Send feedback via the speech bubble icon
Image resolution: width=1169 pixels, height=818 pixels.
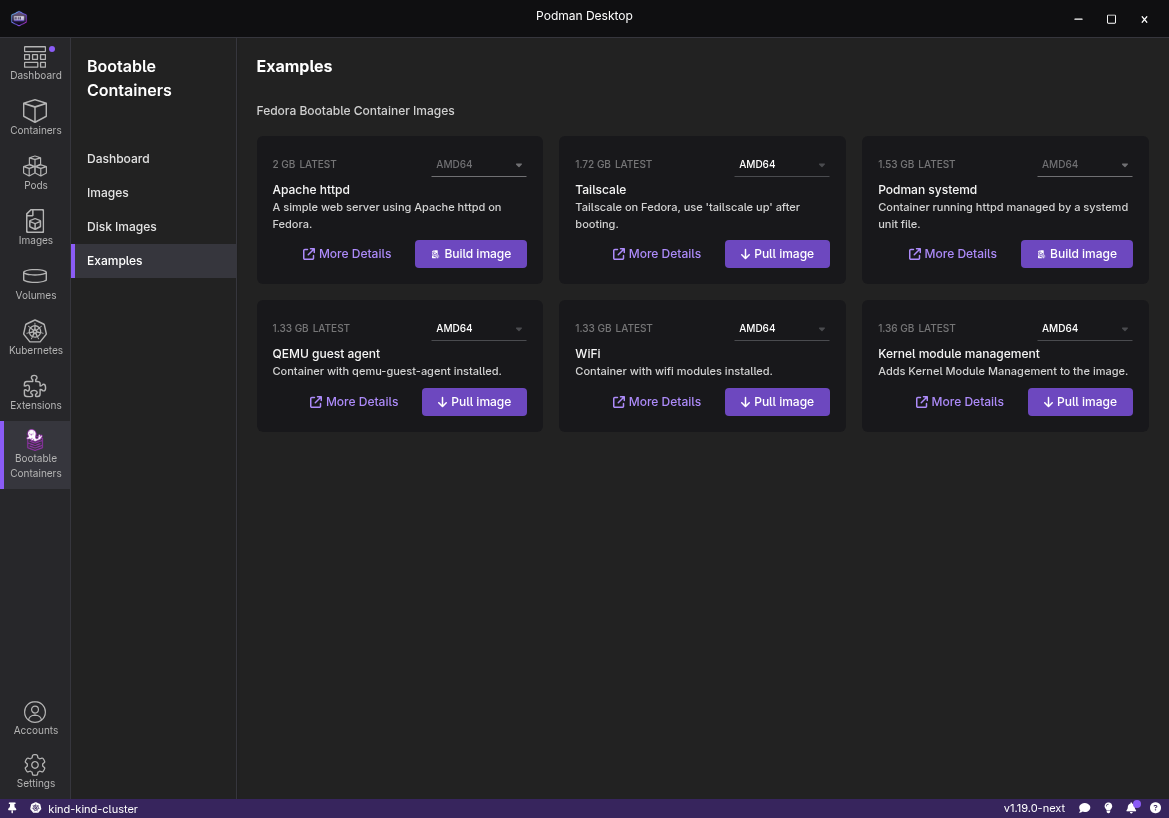(x=1084, y=808)
